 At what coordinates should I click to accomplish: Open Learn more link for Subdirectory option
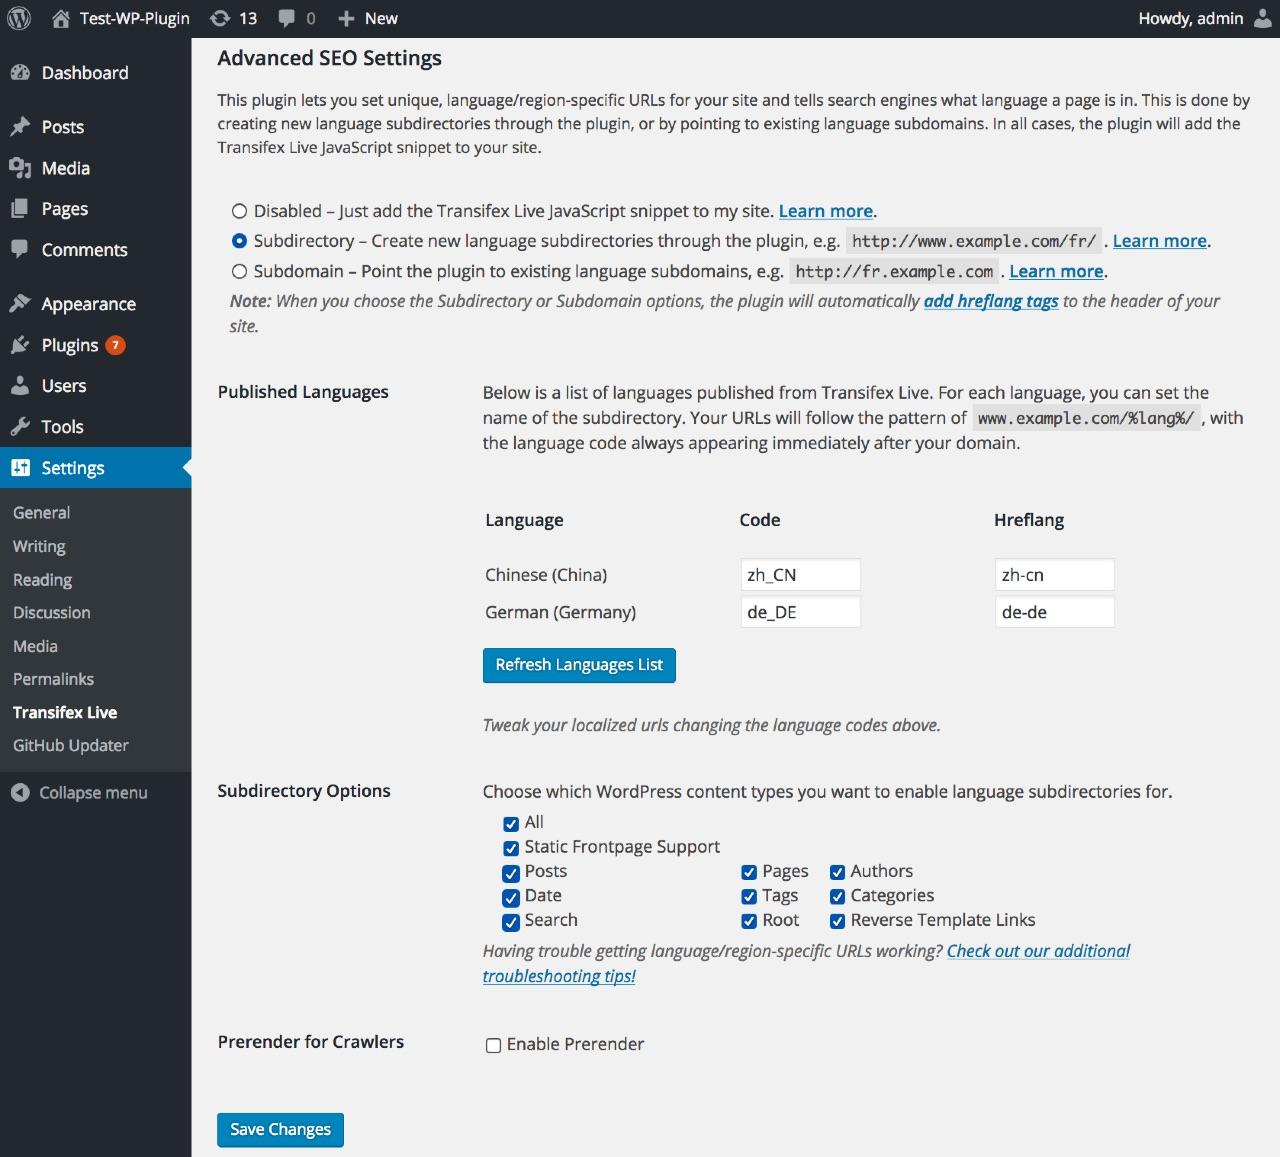tap(1160, 241)
